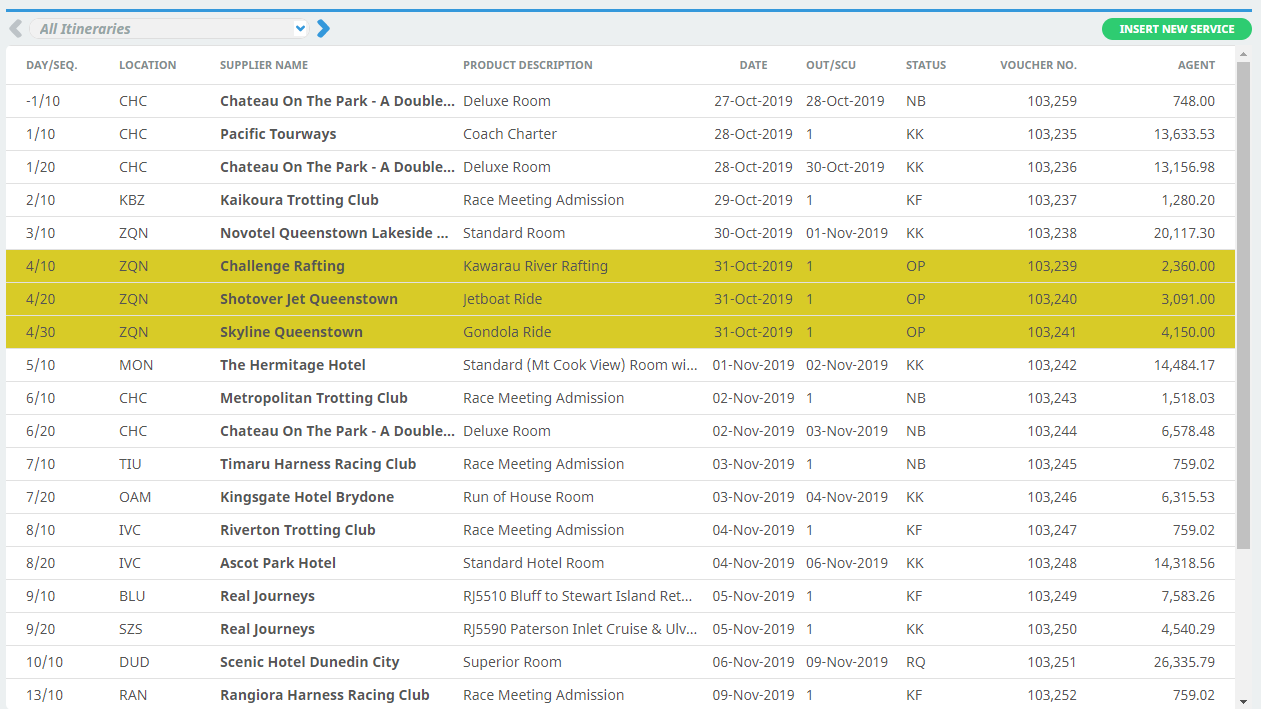Click the scrollbar up arrow
This screenshot has height=709, width=1261.
[1243, 54]
